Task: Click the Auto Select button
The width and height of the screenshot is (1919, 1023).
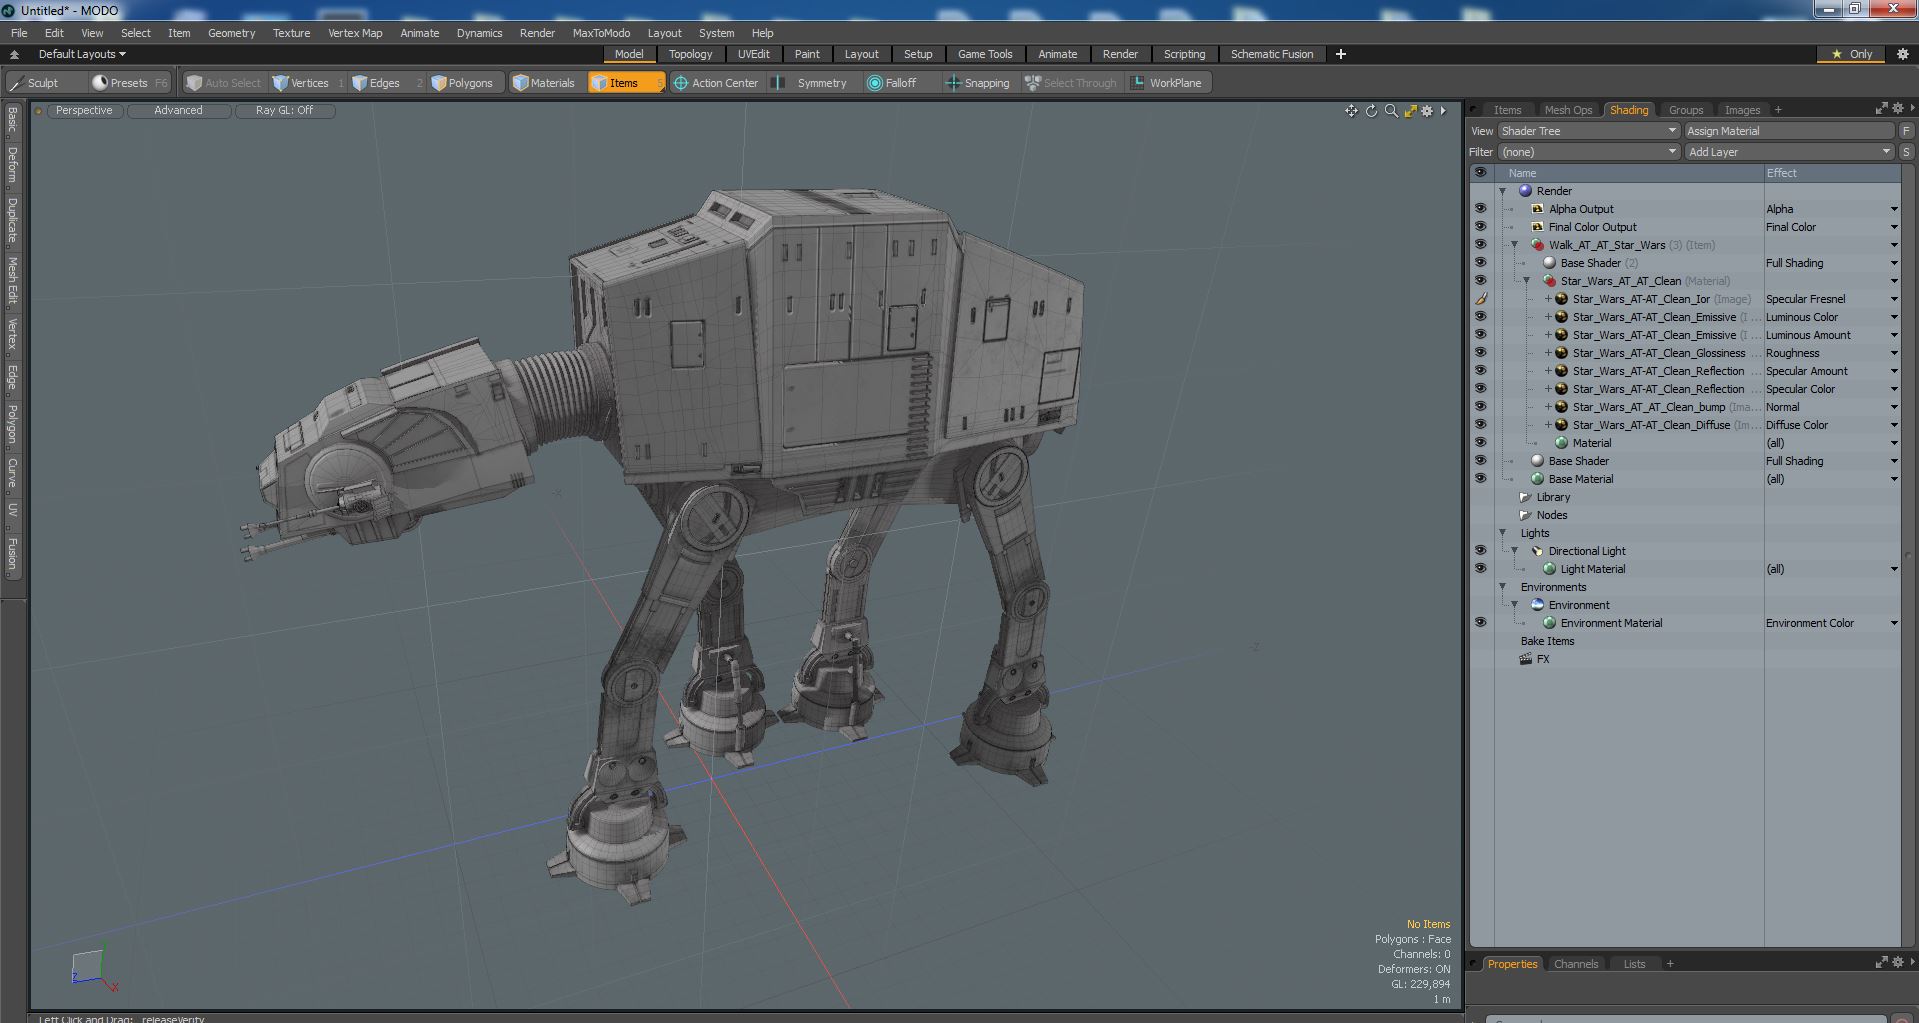Action: [225, 83]
